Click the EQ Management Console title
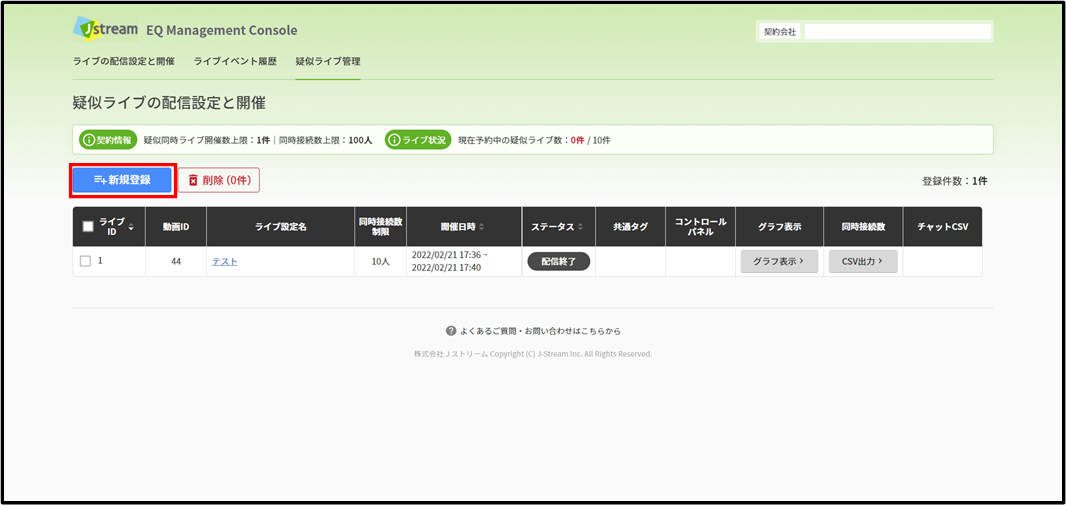The image size is (1066, 505). [222, 31]
